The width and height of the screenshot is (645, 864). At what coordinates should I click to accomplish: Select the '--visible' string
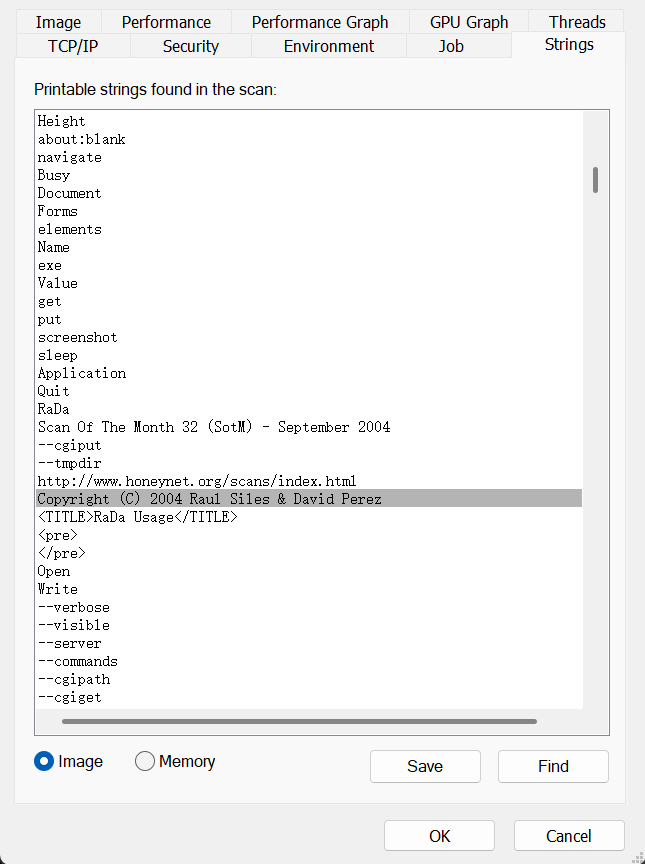pos(309,625)
